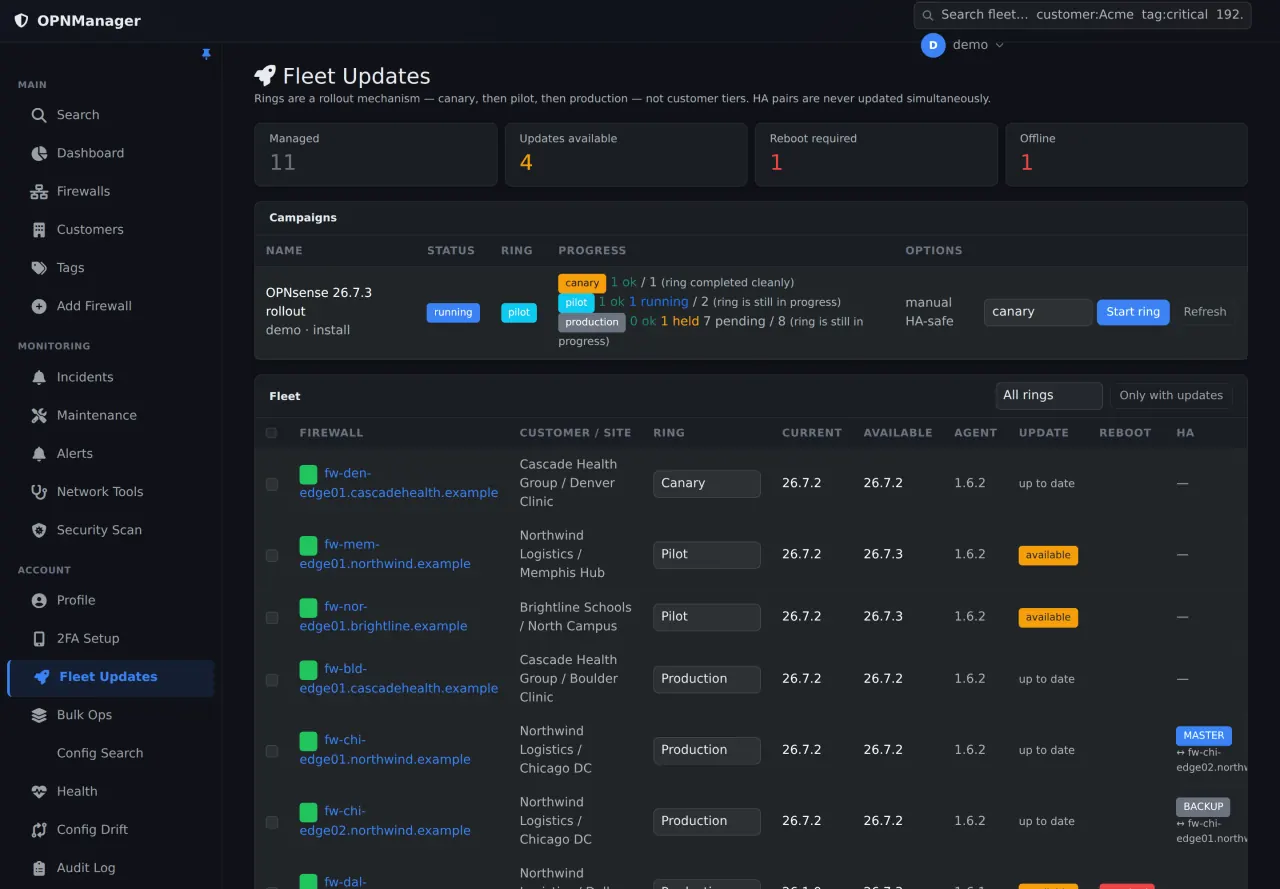
Task: Open the All rings filter dropdown
Action: pyautogui.click(x=1049, y=396)
